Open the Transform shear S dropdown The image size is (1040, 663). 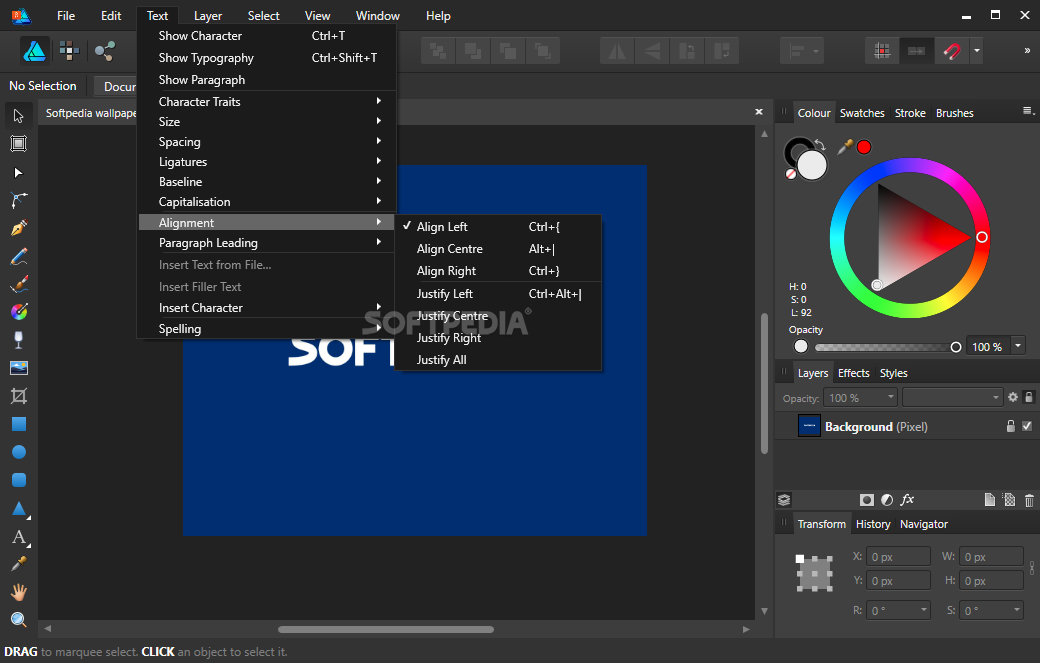[x=1017, y=610]
